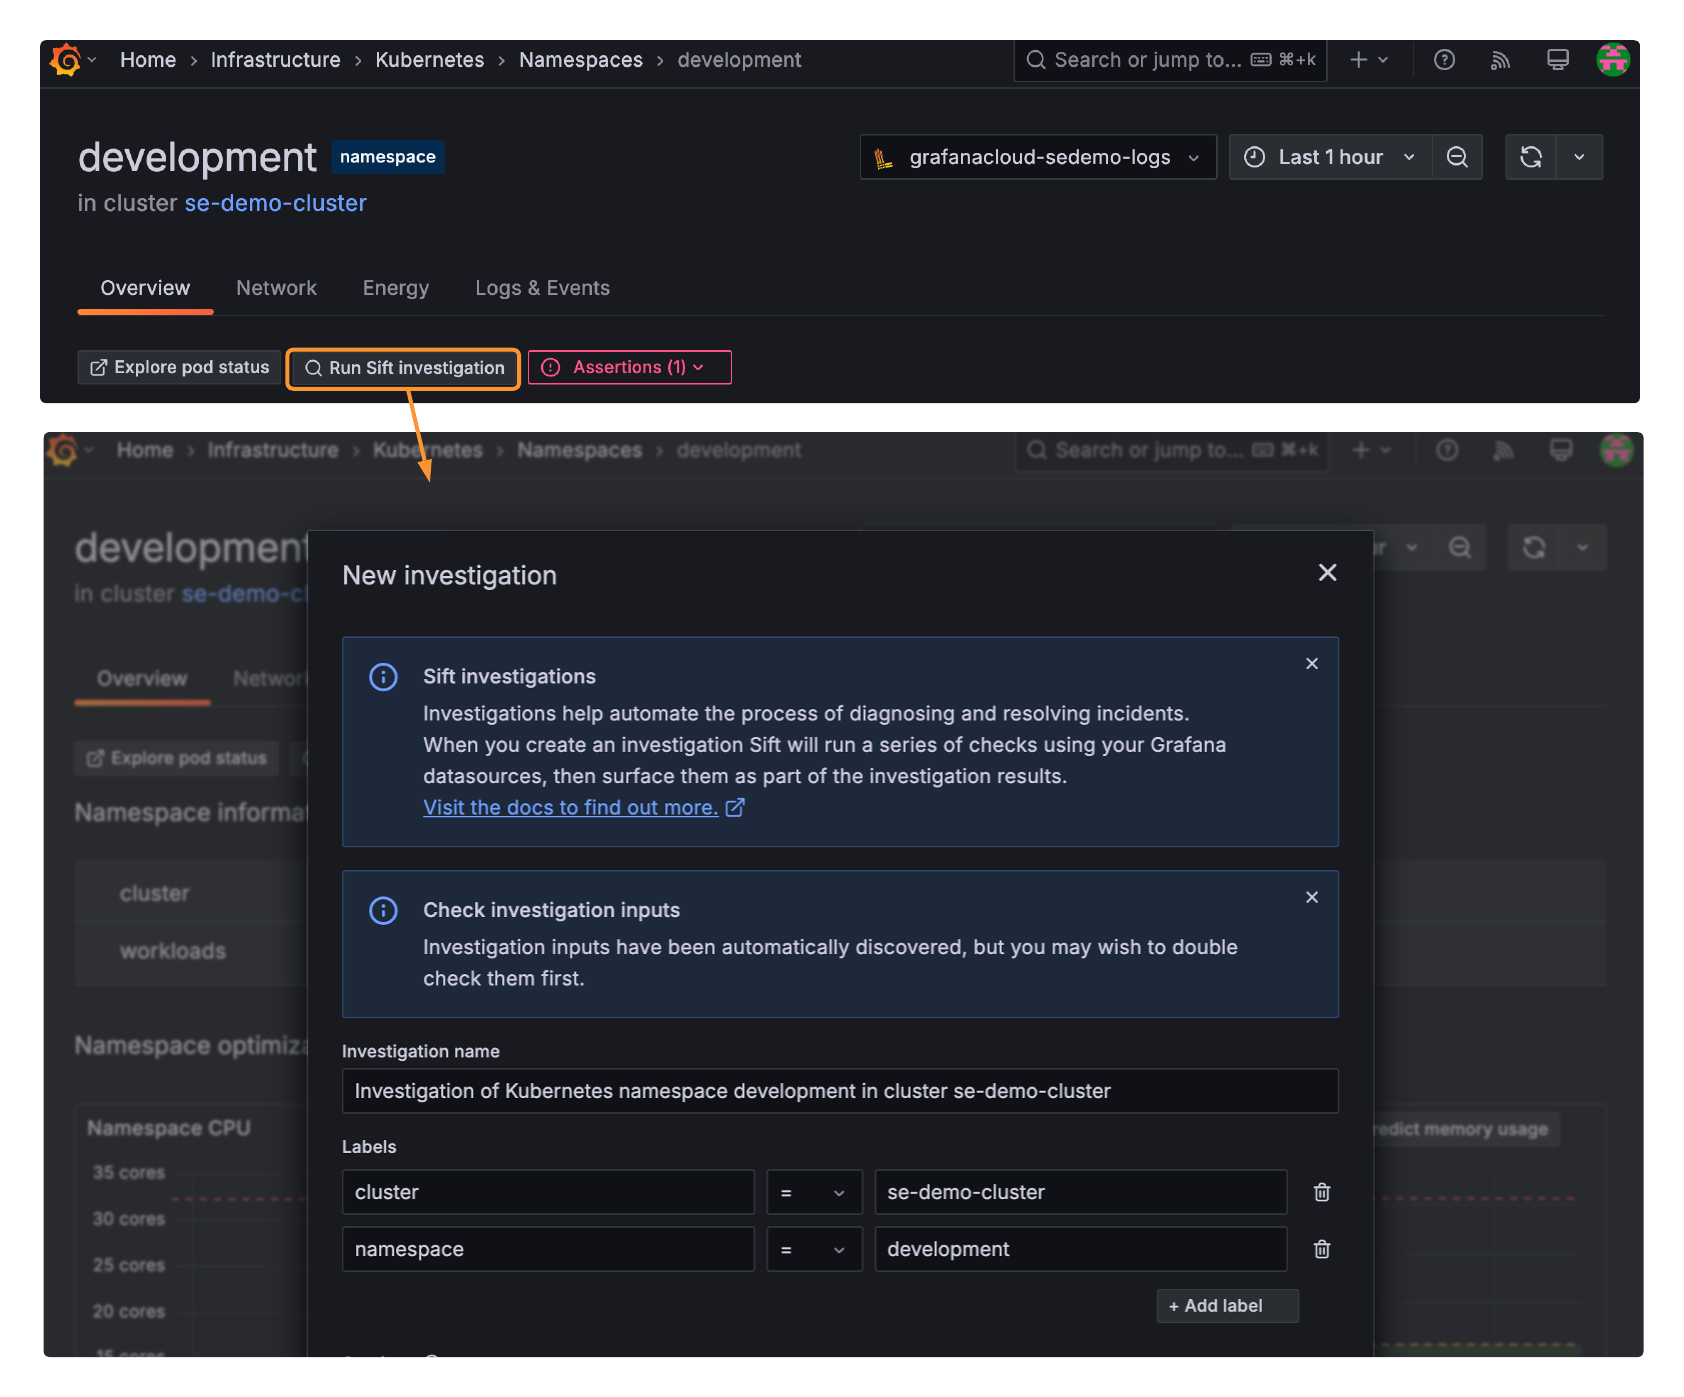
Task: Open the grafanacloud-sedemo-logs datasource dropdown
Action: coord(1037,157)
